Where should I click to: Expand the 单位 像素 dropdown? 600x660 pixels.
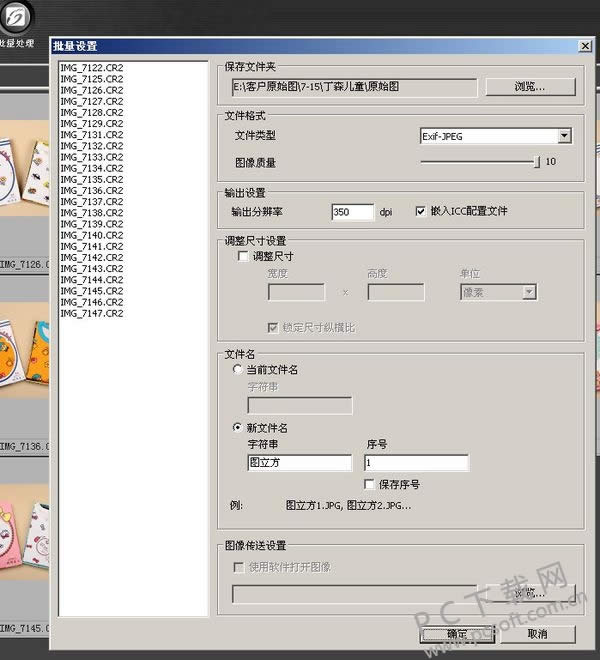pyautogui.click(x=529, y=292)
